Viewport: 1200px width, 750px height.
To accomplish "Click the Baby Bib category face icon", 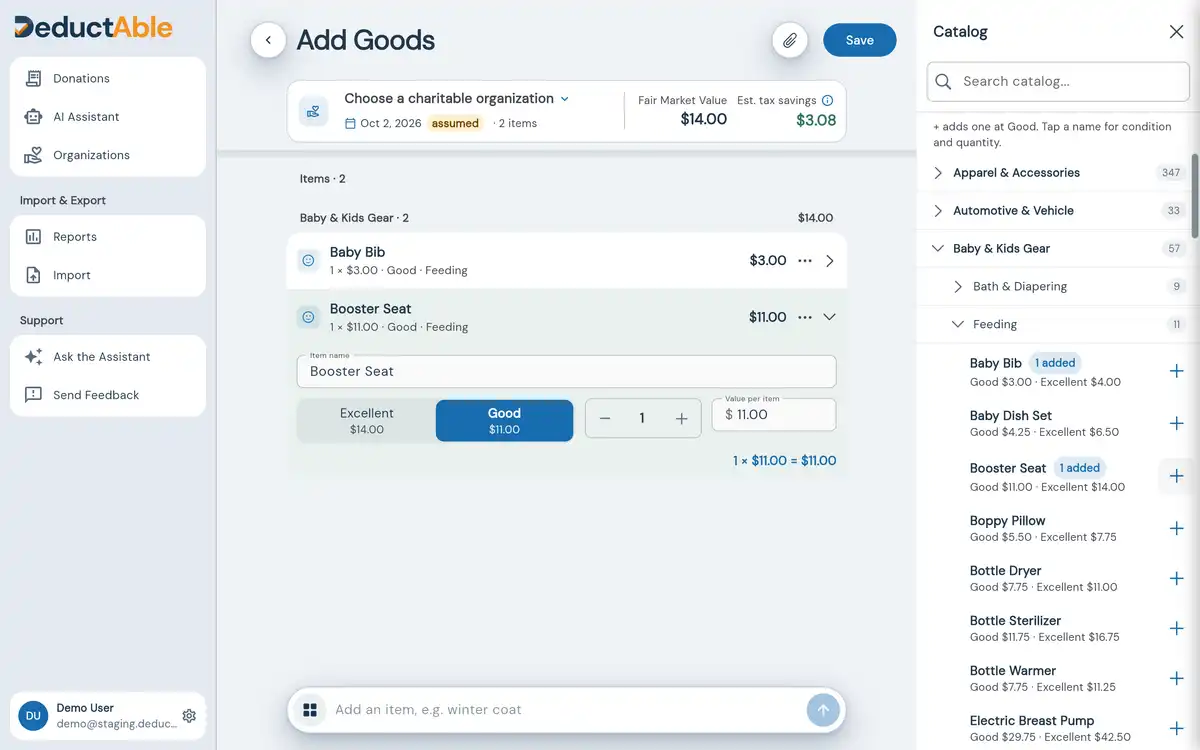I will point(309,261).
